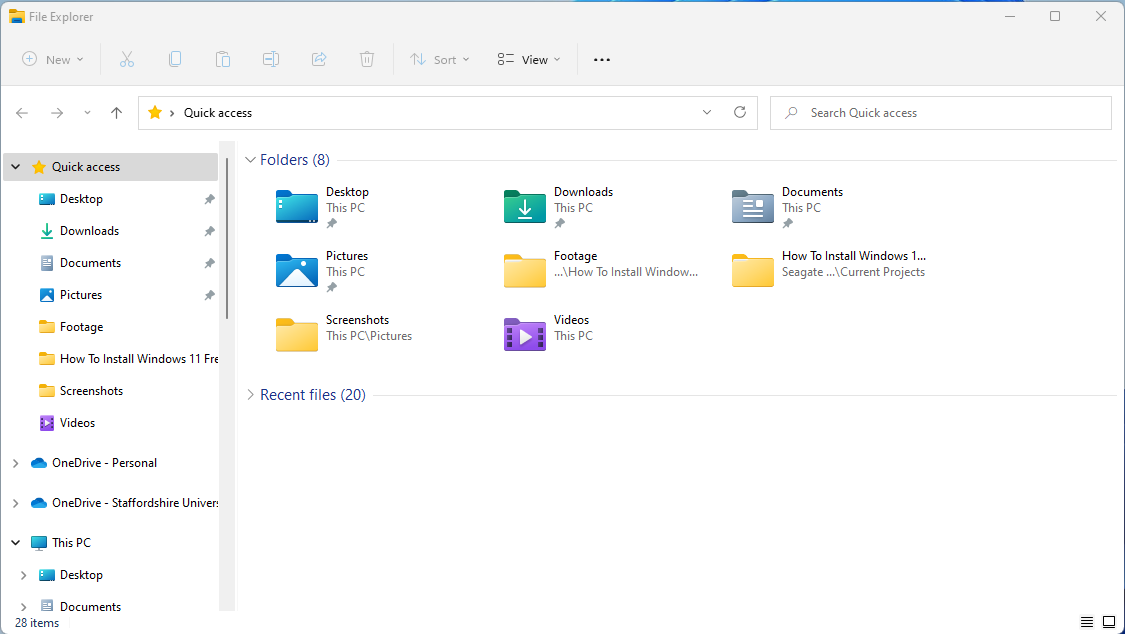
Task: Open the See more menu
Action: pyautogui.click(x=601, y=59)
